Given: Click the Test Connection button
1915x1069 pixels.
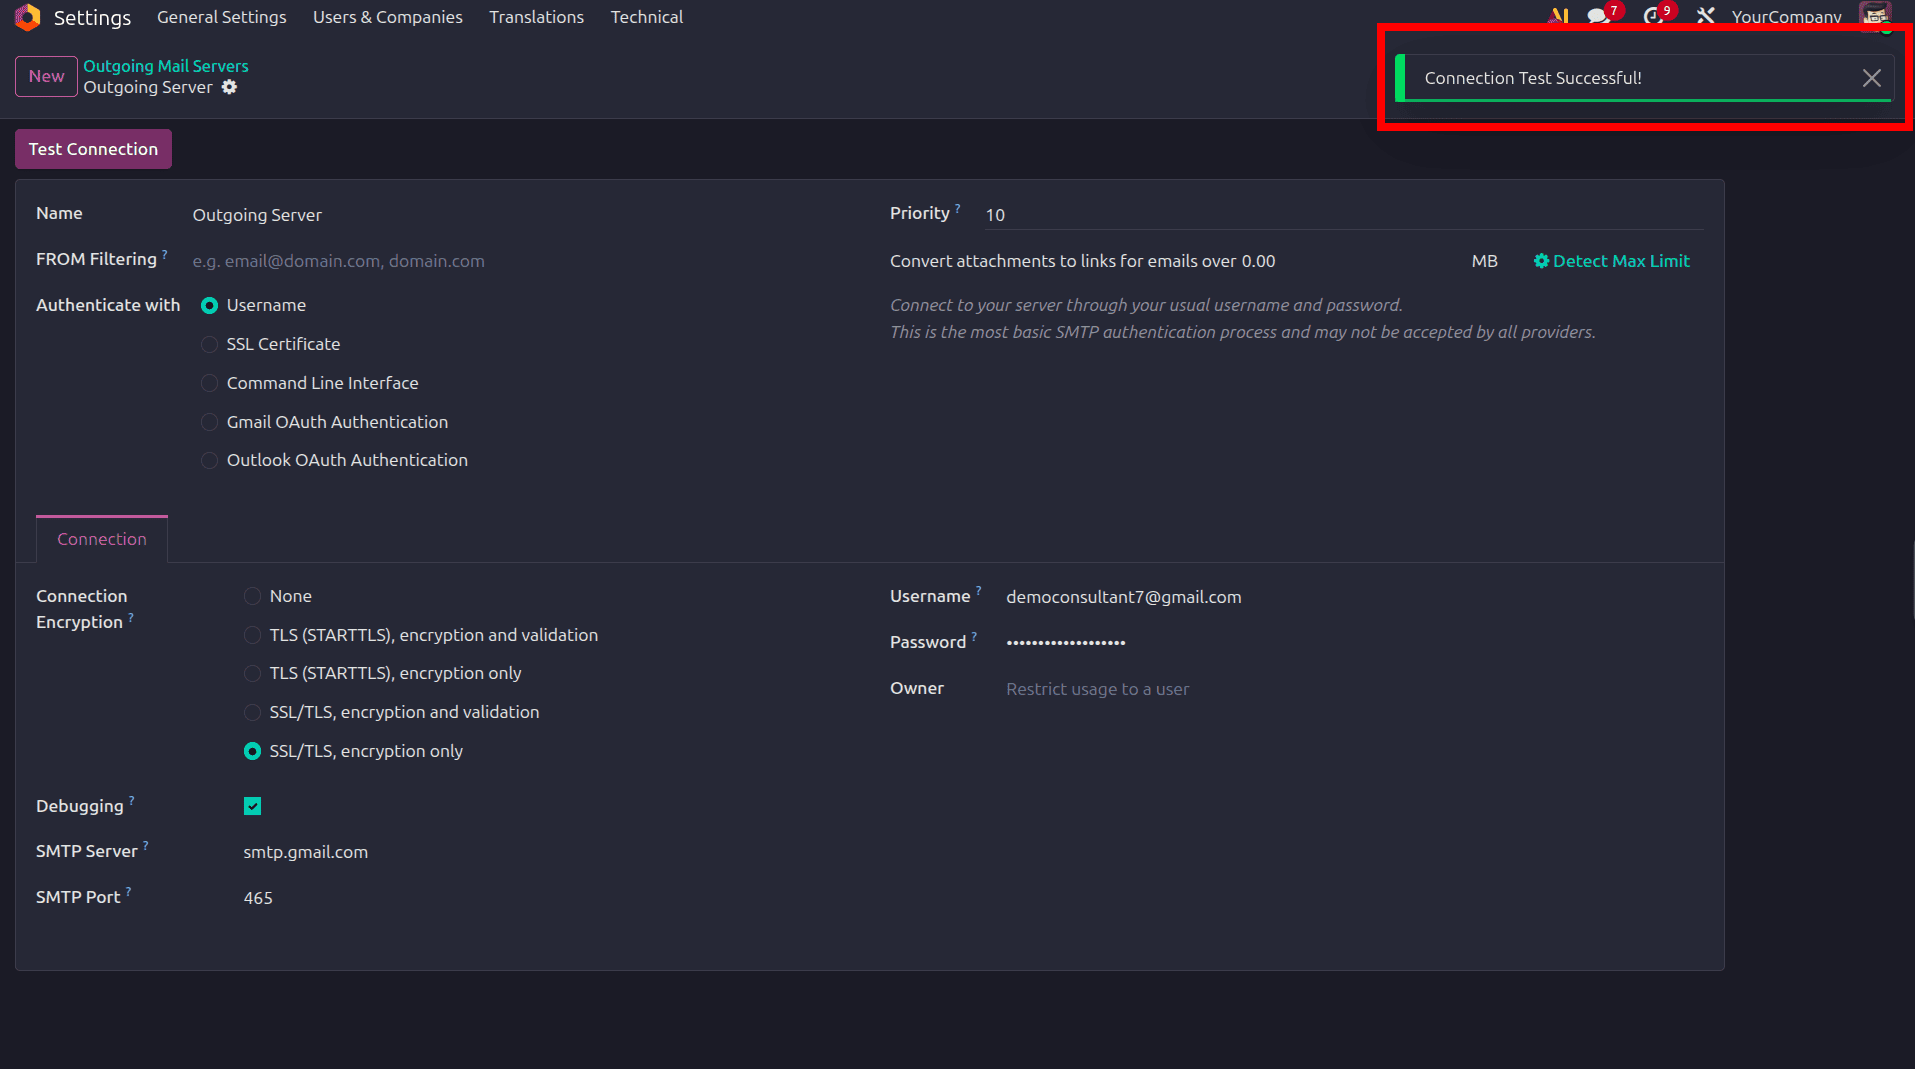Looking at the screenshot, I should coord(93,149).
